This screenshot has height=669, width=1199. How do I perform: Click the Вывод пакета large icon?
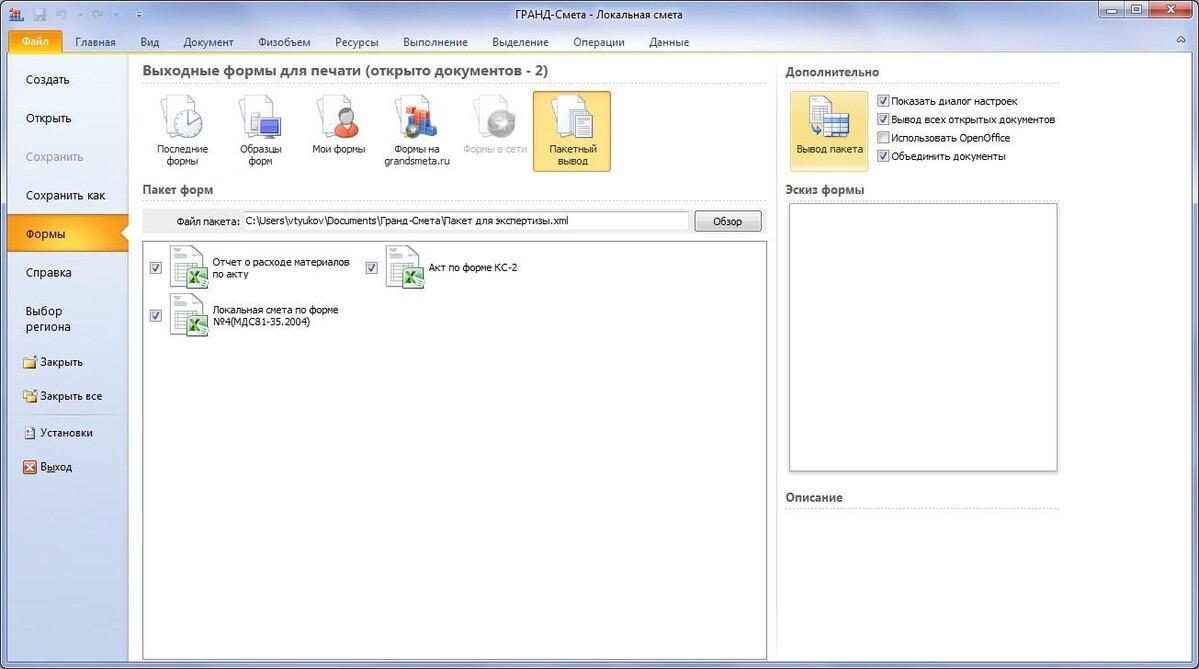829,131
